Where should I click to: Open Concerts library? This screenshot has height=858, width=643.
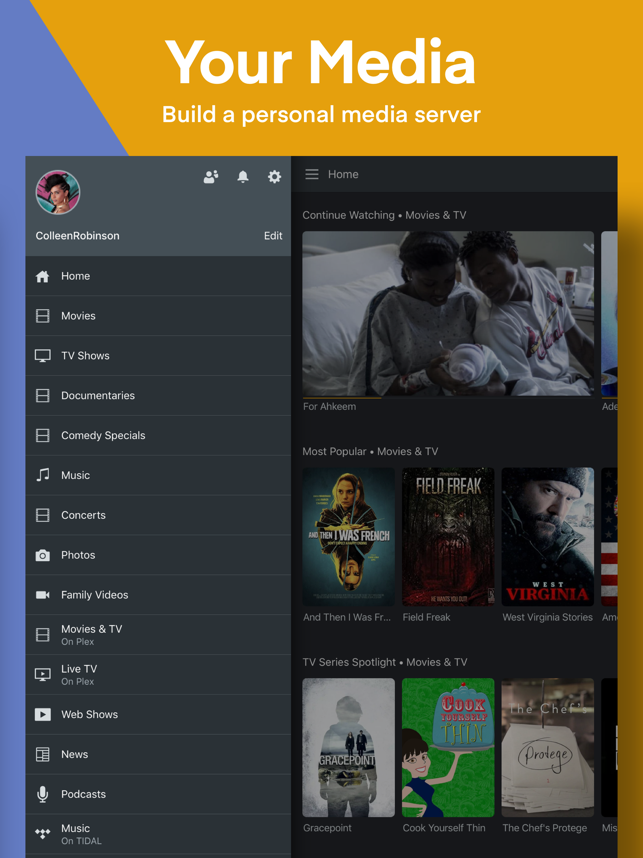pos(159,515)
